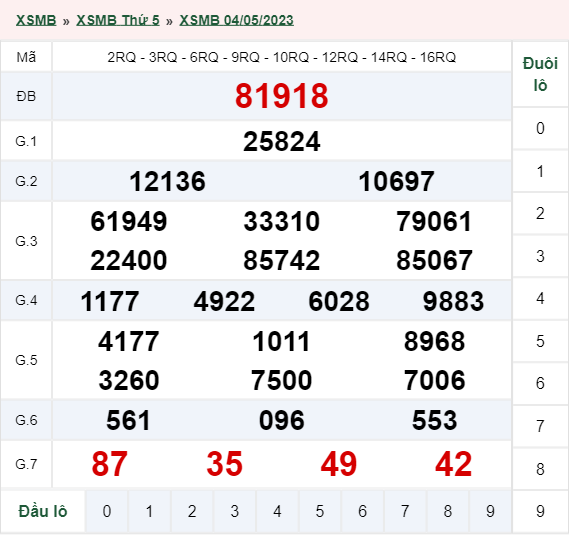Select Đầu lô digit 3

[x=235, y=511]
